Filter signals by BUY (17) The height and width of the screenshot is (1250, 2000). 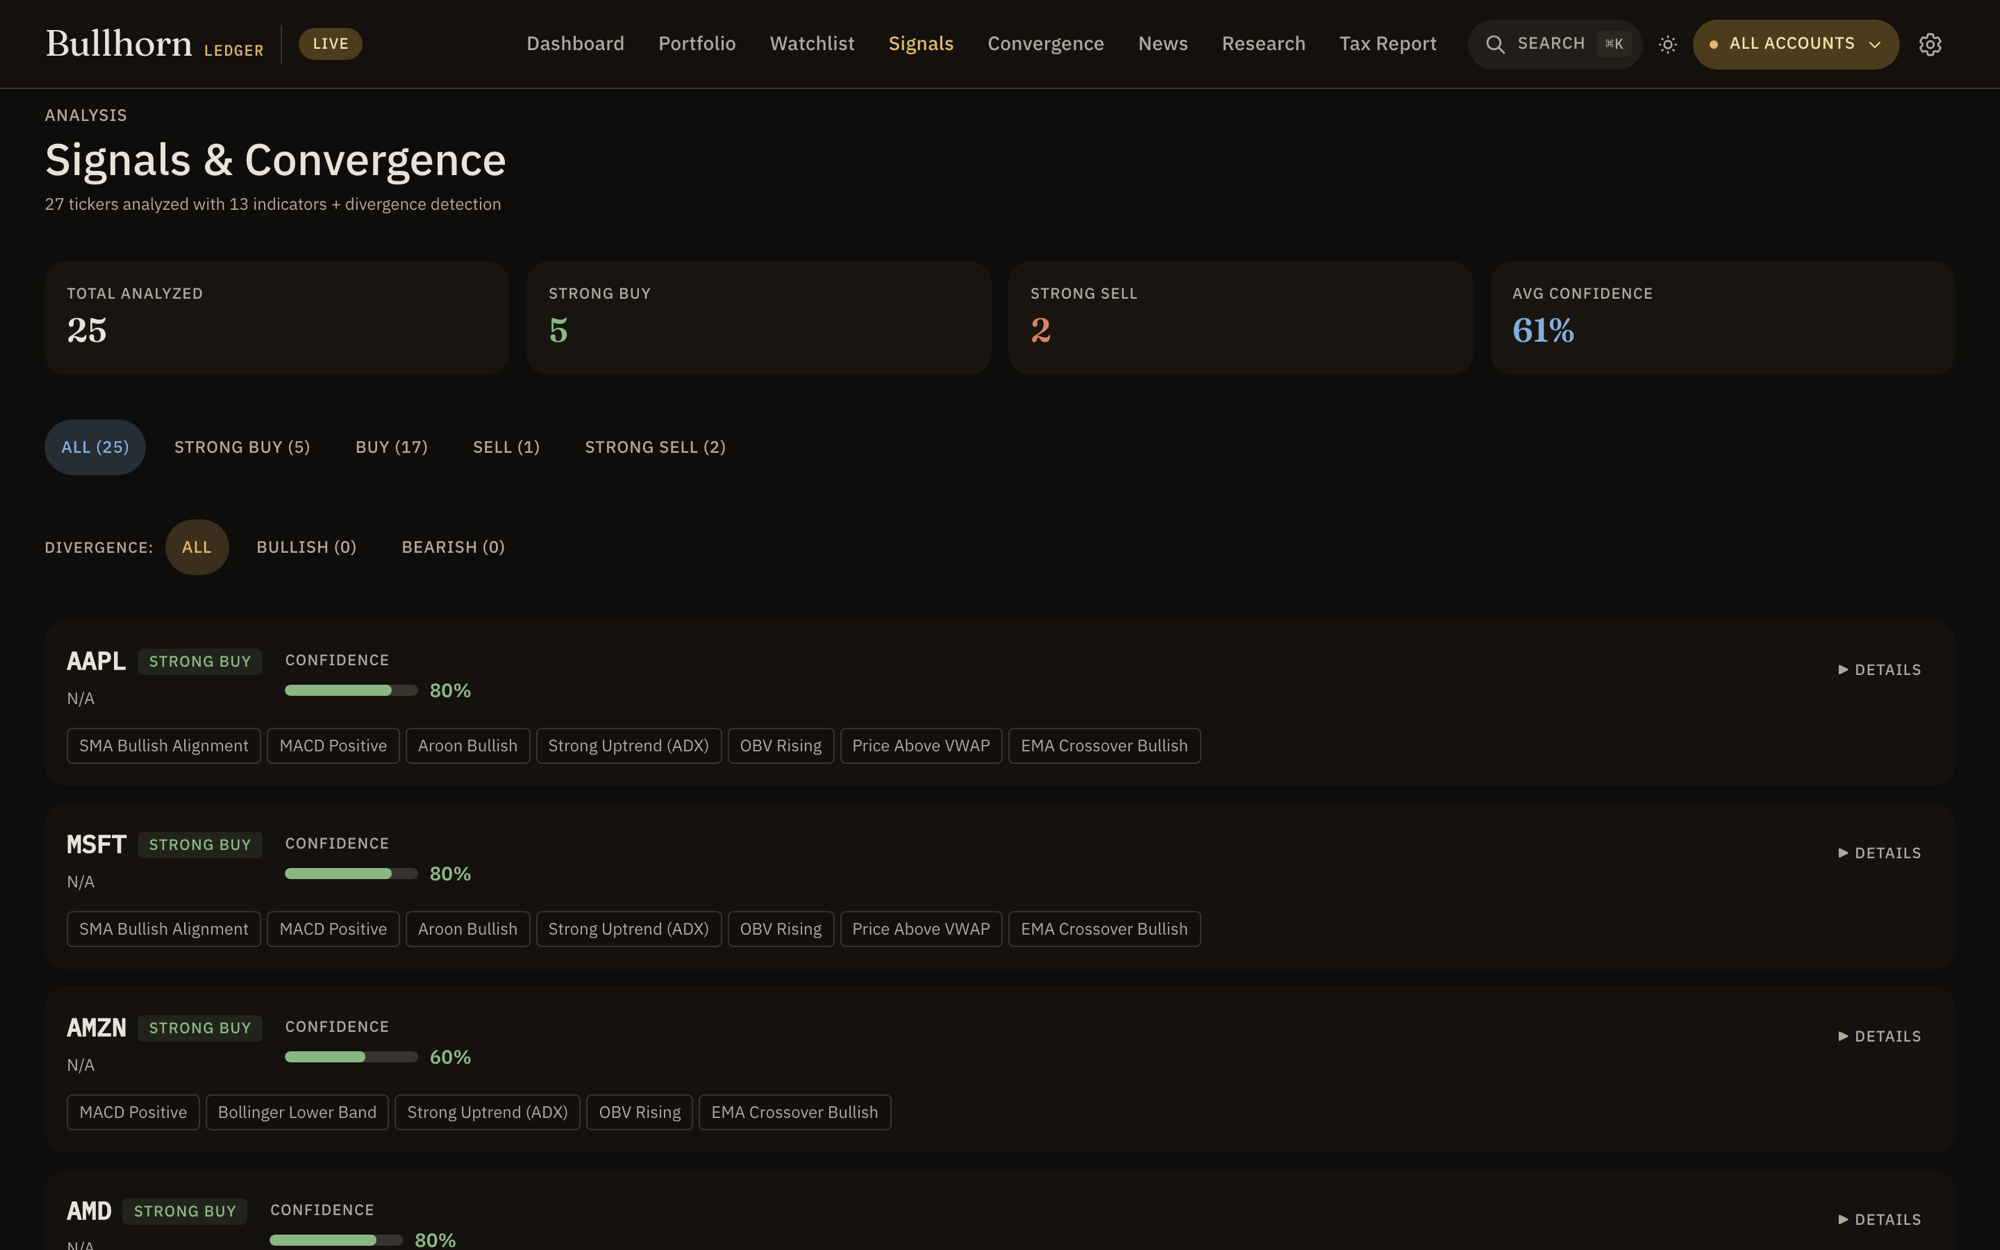391,447
